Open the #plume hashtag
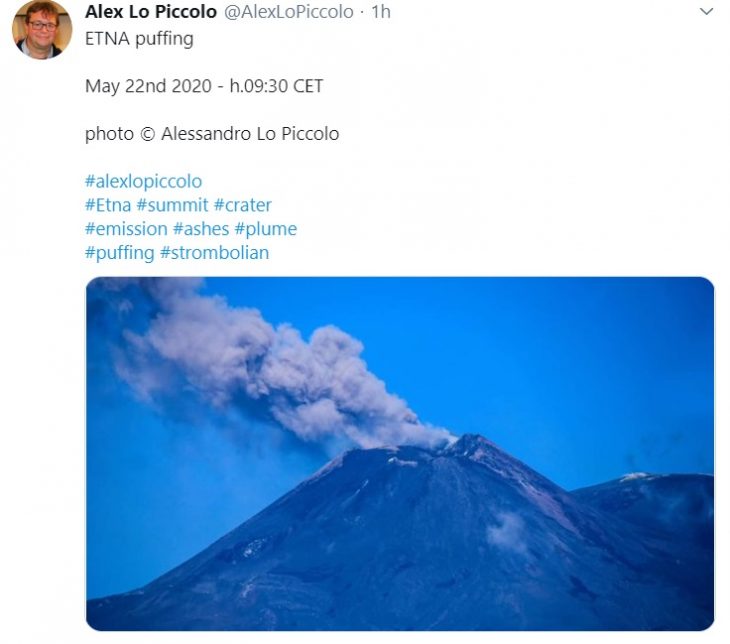This screenshot has width=730, height=644. pyautogui.click(x=265, y=229)
